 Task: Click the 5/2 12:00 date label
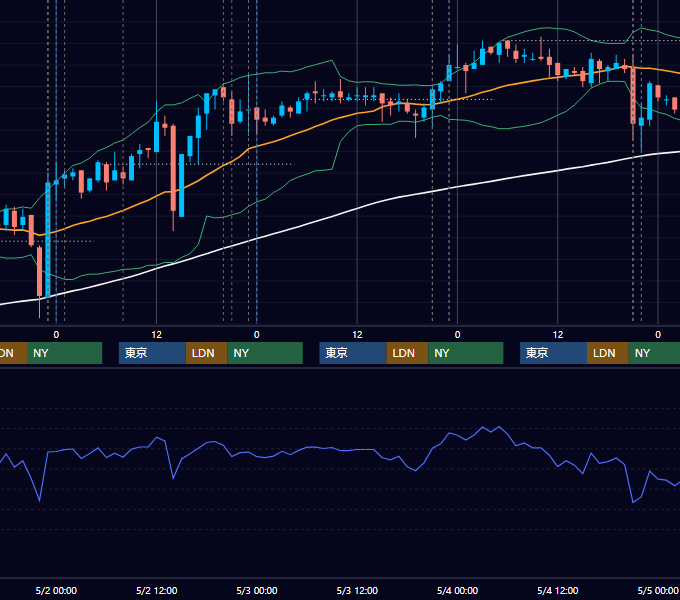pyautogui.click(x=157, y=590)
